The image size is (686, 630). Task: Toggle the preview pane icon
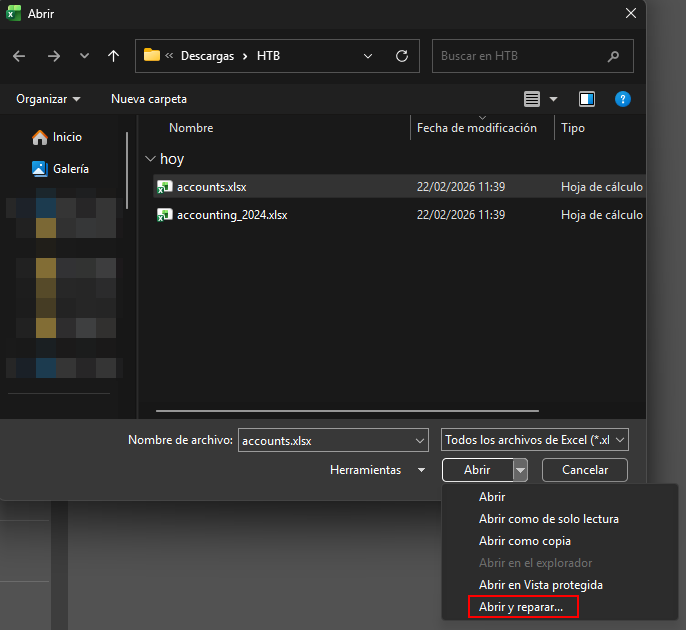587,99
